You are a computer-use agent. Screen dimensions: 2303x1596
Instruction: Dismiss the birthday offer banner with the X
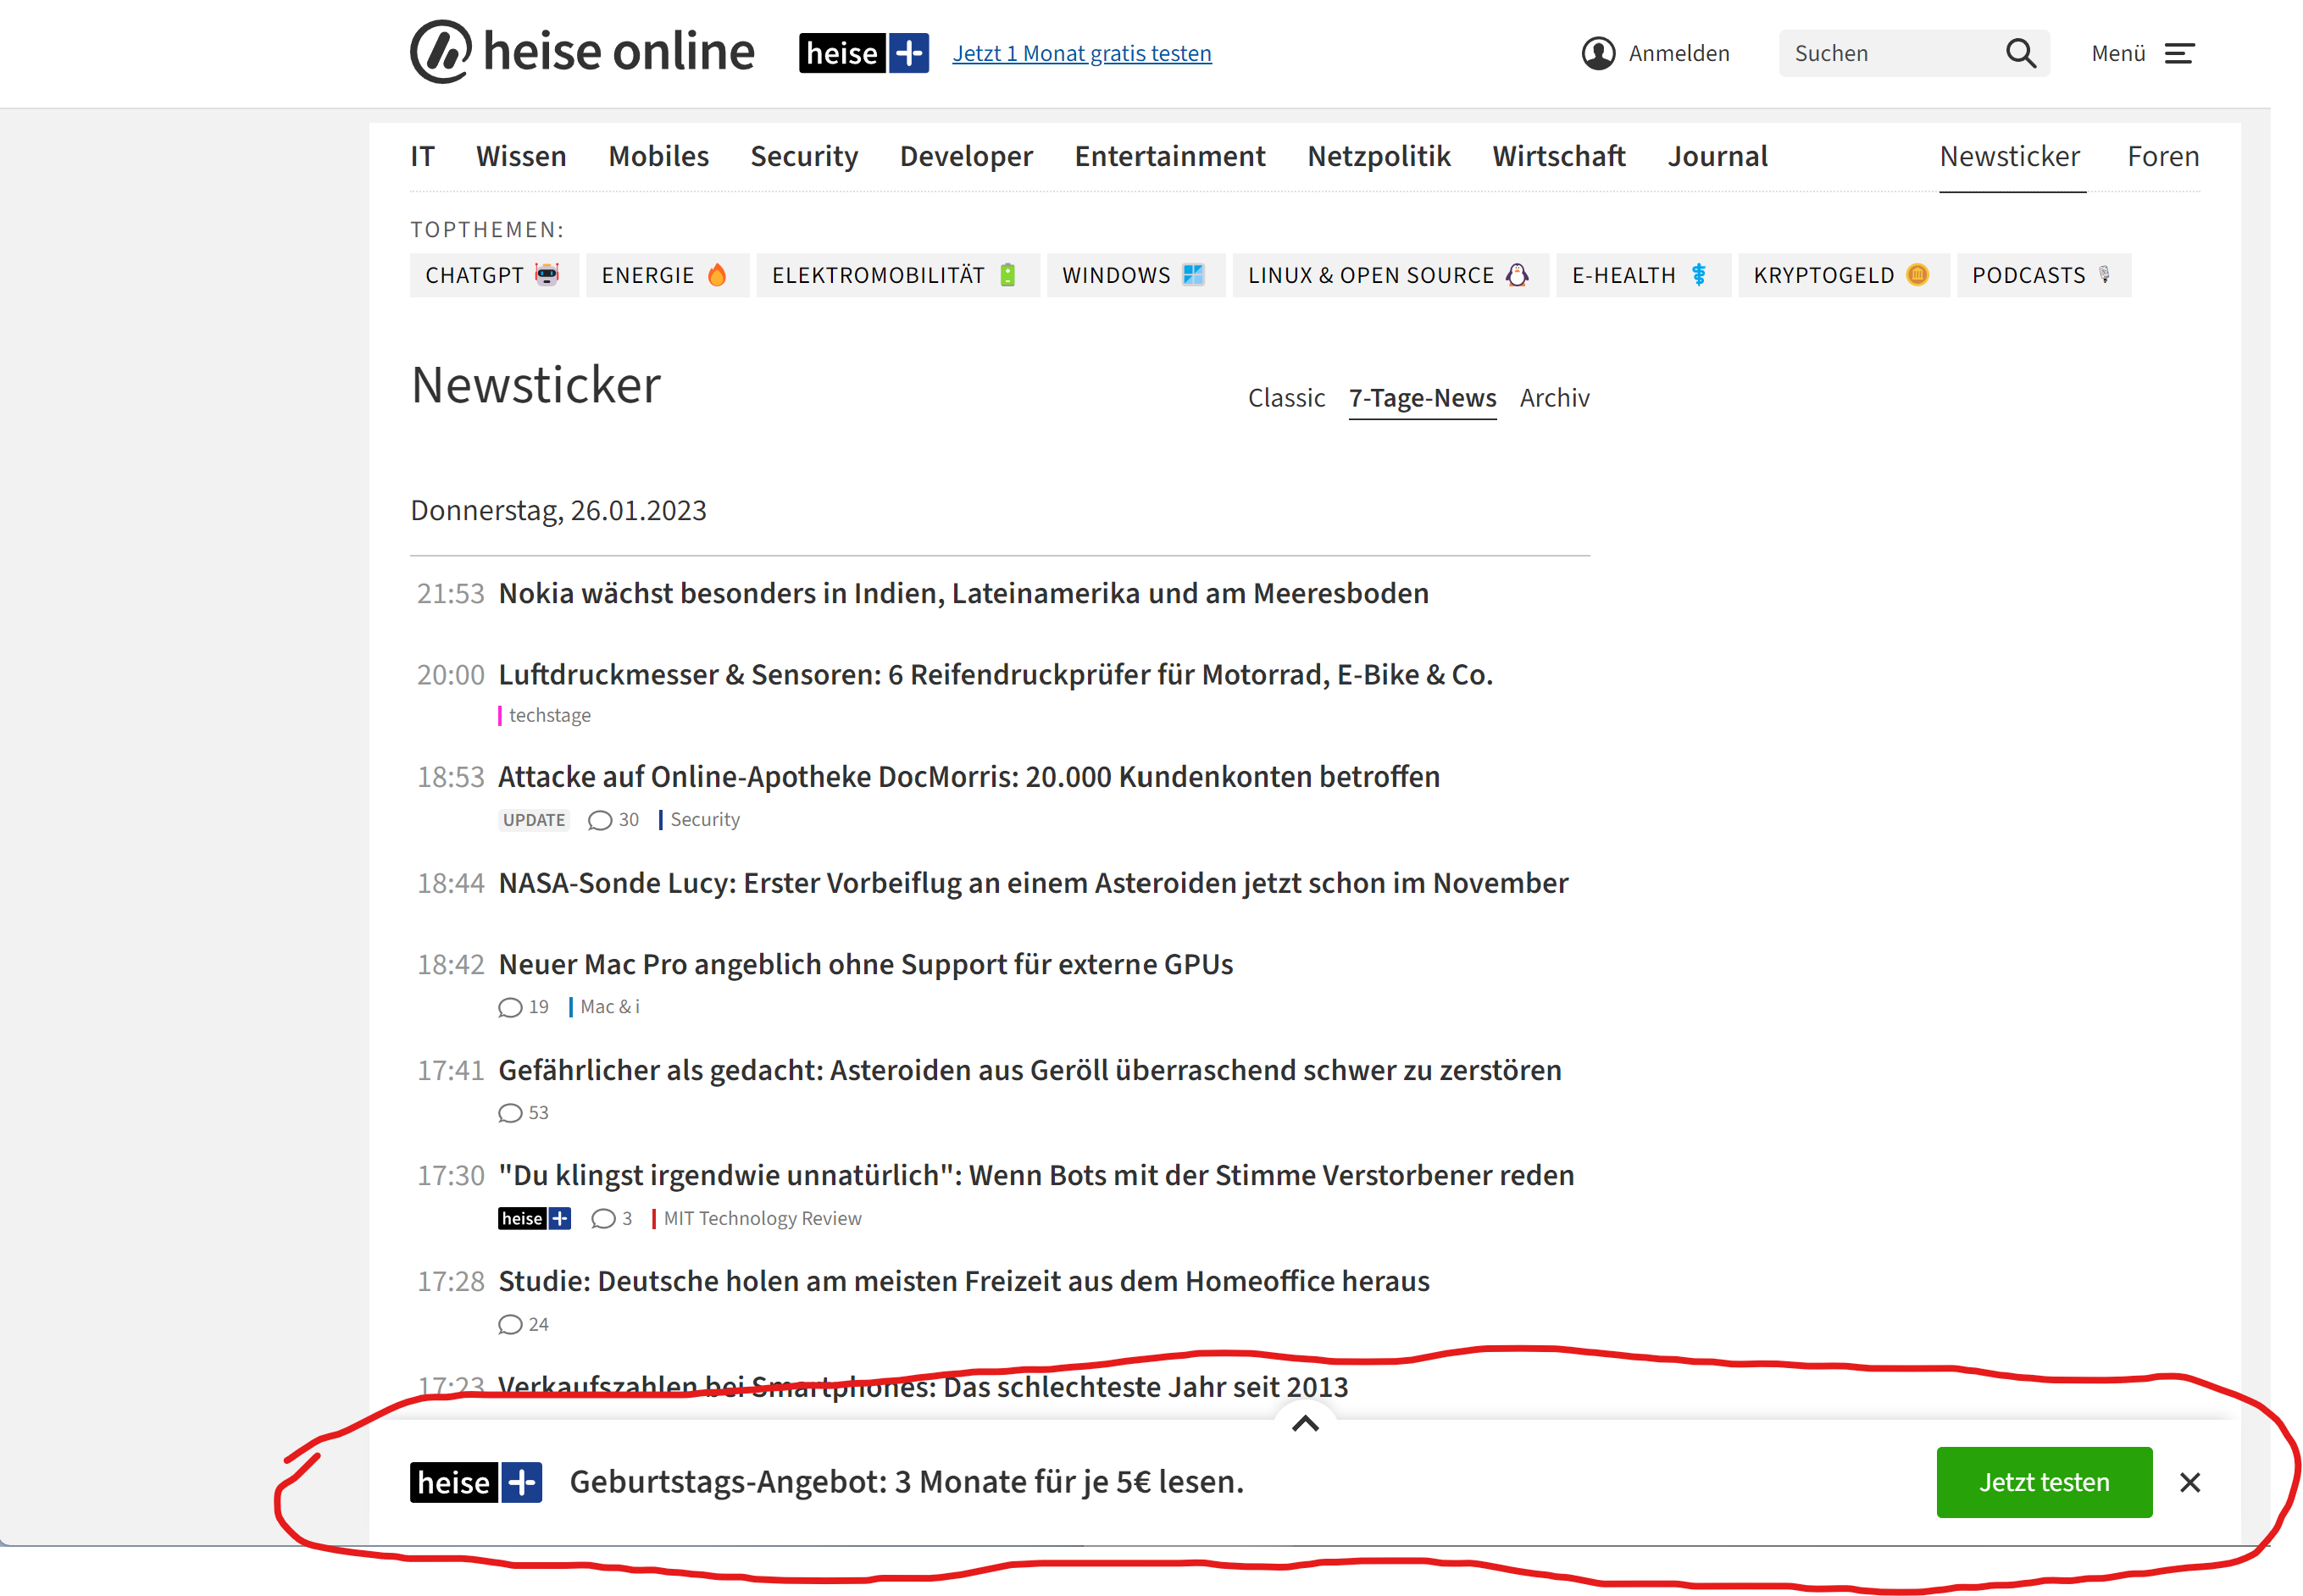click(2191, 1482)
